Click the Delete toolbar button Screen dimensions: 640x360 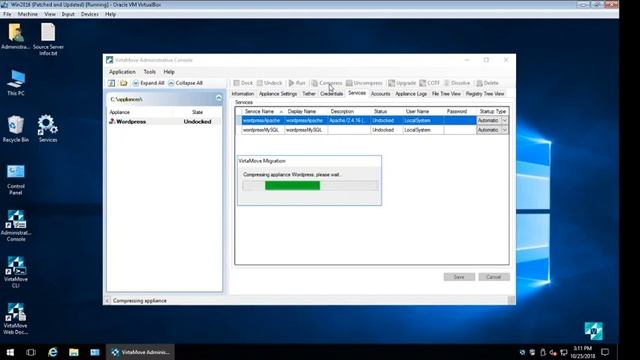488,83
